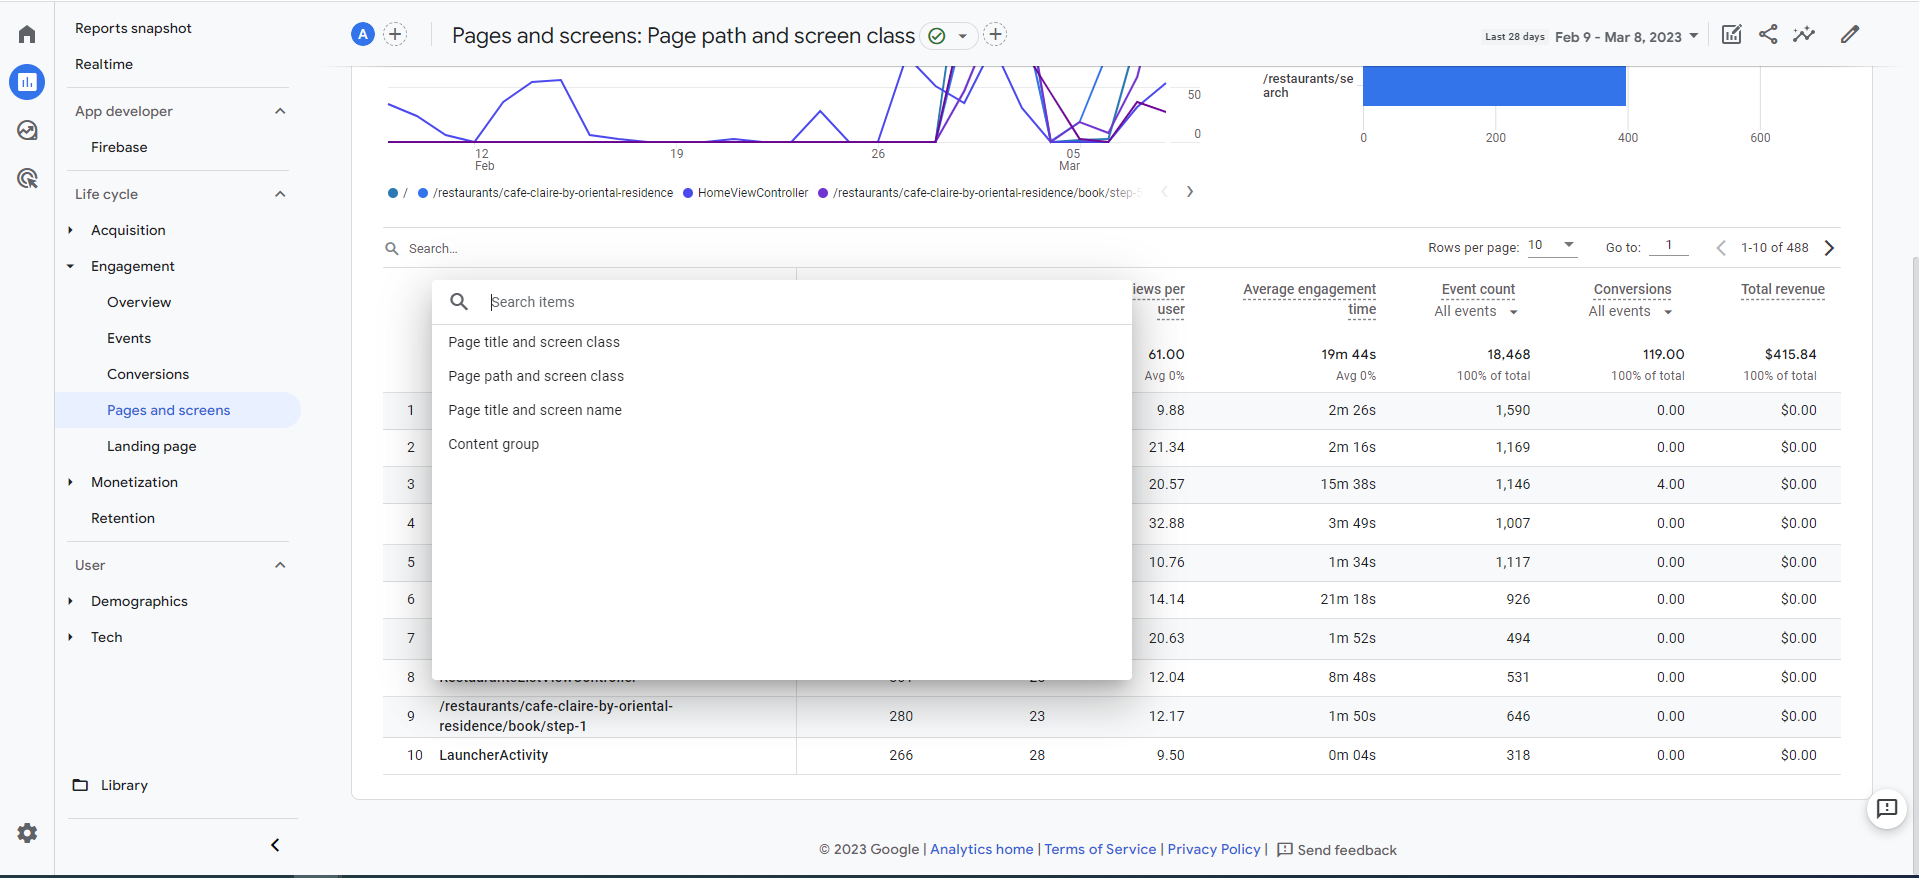This screenshot has height=878, width=1919.
Task: Click the Share this report icon
Action: pos(1768,35)
